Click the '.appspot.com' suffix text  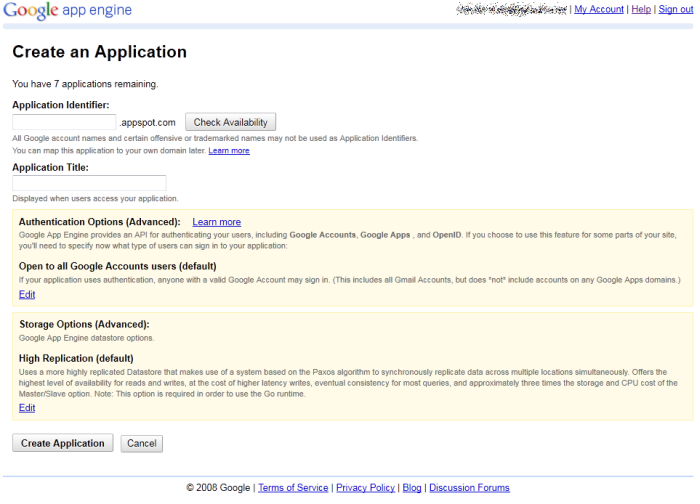click(x=147, y=122)
